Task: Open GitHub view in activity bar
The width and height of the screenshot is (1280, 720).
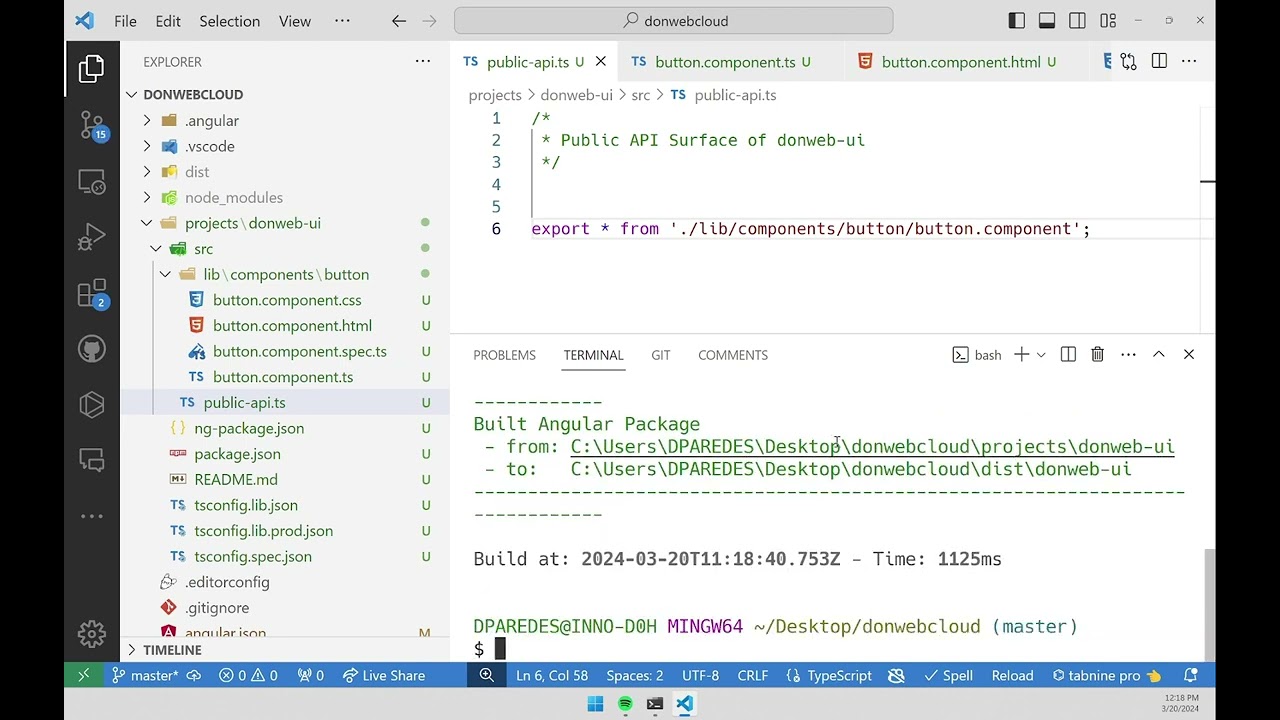Action: tap(91, 349)
